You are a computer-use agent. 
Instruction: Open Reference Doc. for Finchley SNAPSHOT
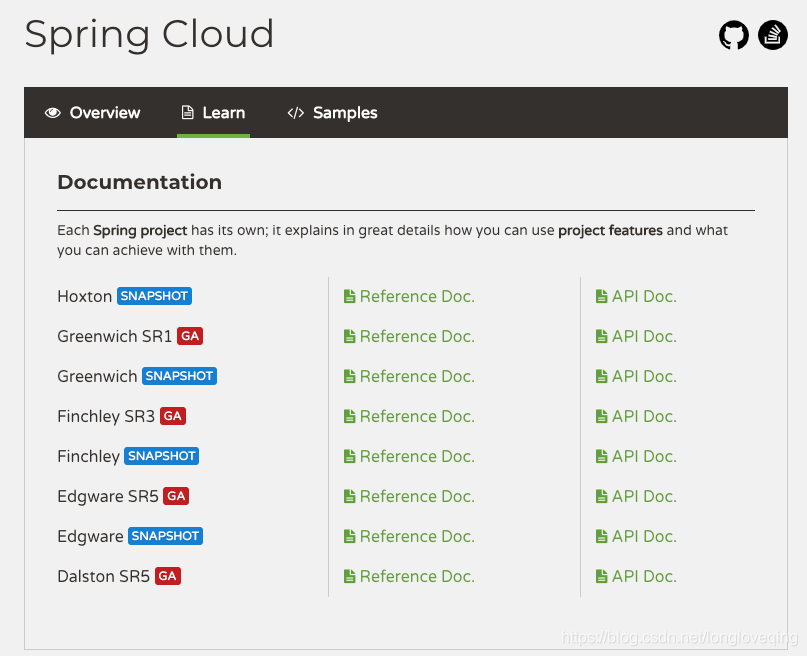(x=409, y=456)
